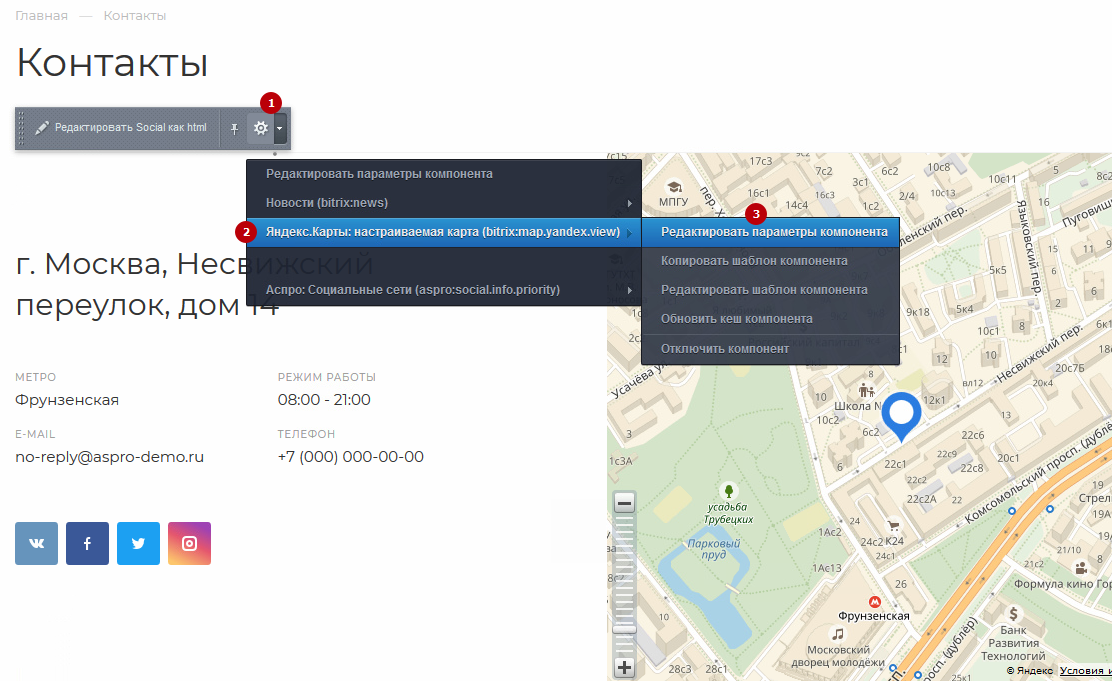Image resolution: width=1112 pixels, height=681 pixels.
Task: Zoom out map with minus button
Action: (624, 503)
